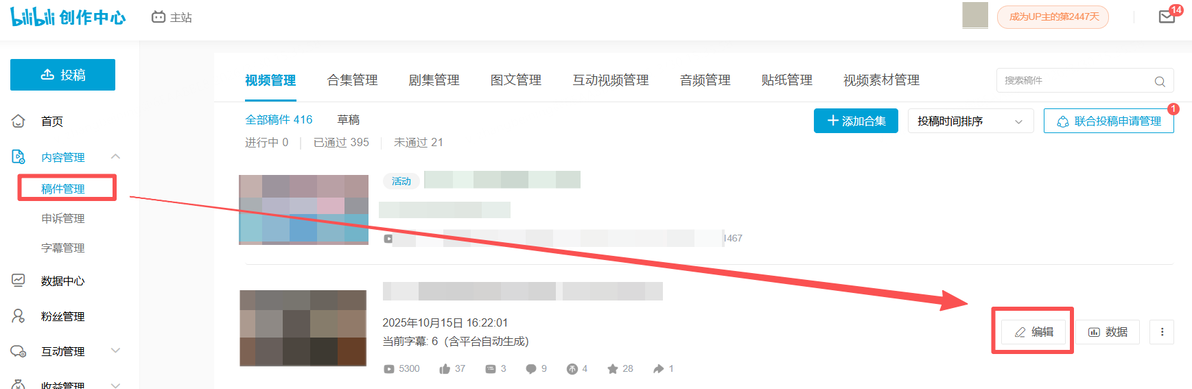
Task: Switch to the 贴纸管理 tab
Action: (787, 81)
